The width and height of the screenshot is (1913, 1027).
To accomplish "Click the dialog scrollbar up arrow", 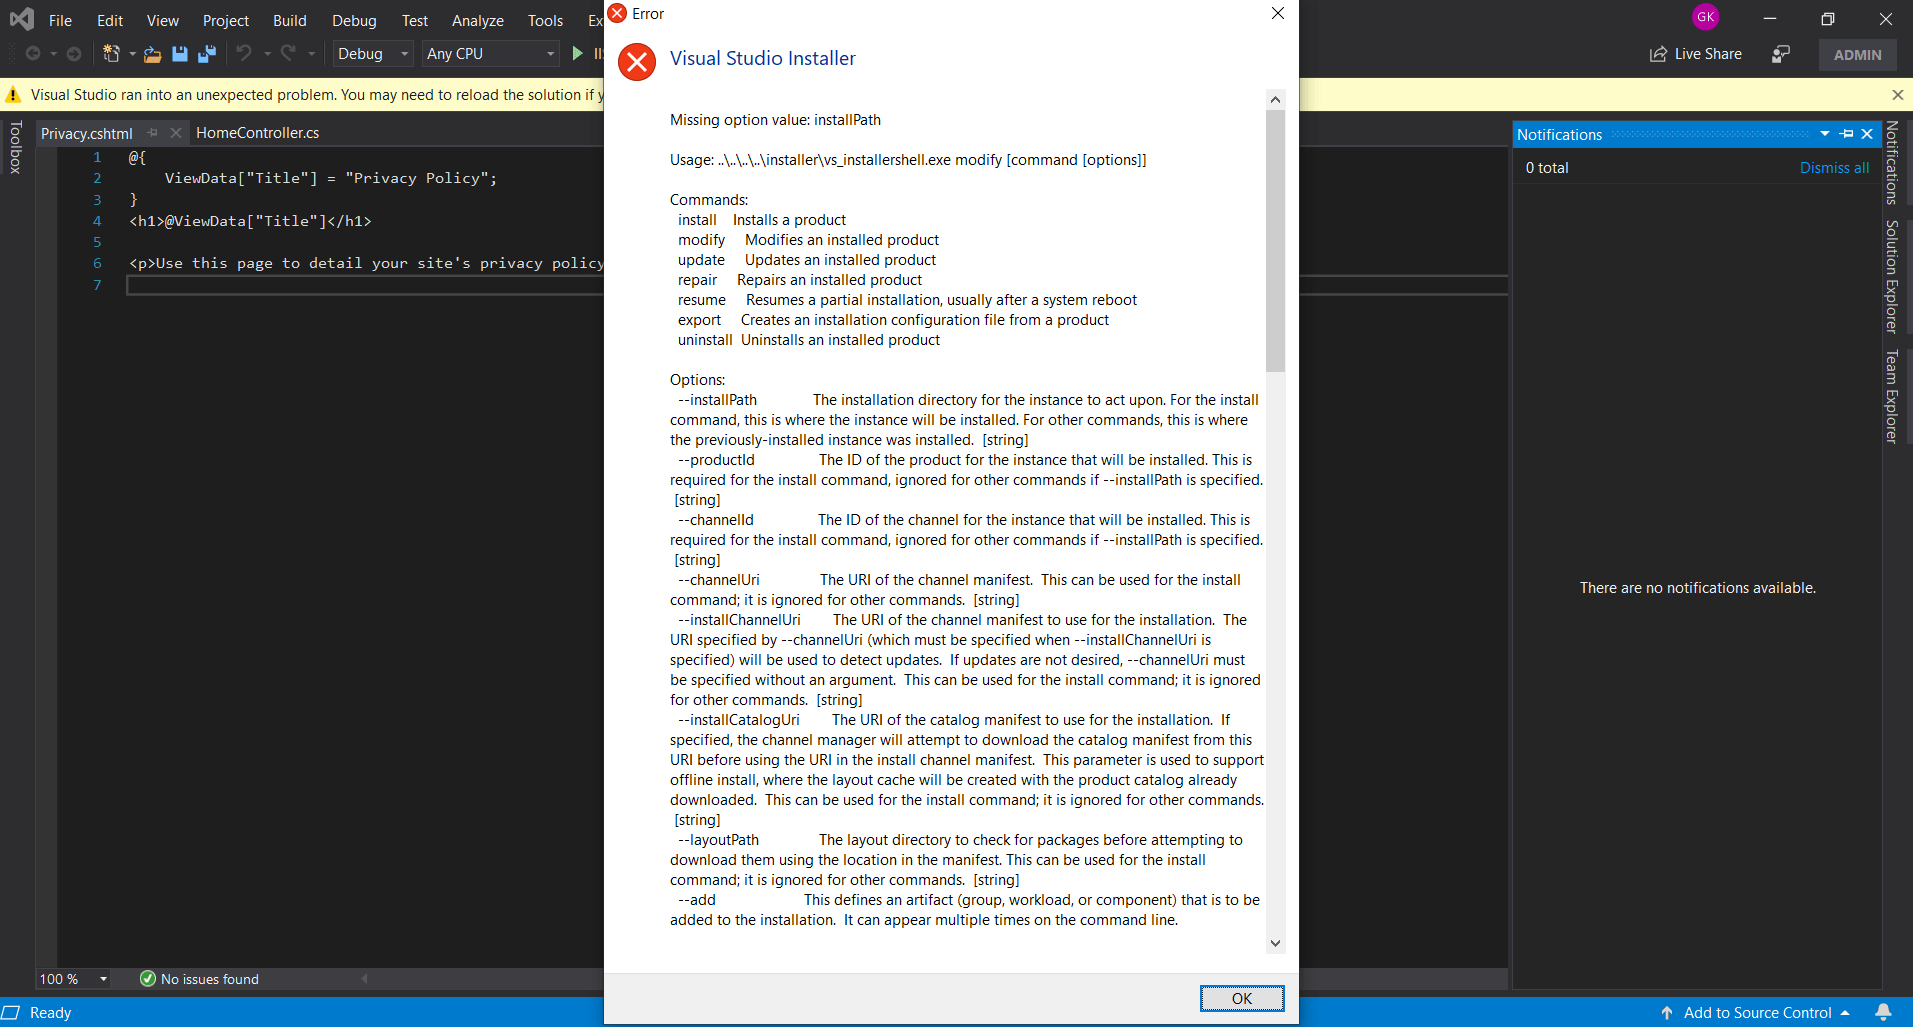I will 1275,99.
